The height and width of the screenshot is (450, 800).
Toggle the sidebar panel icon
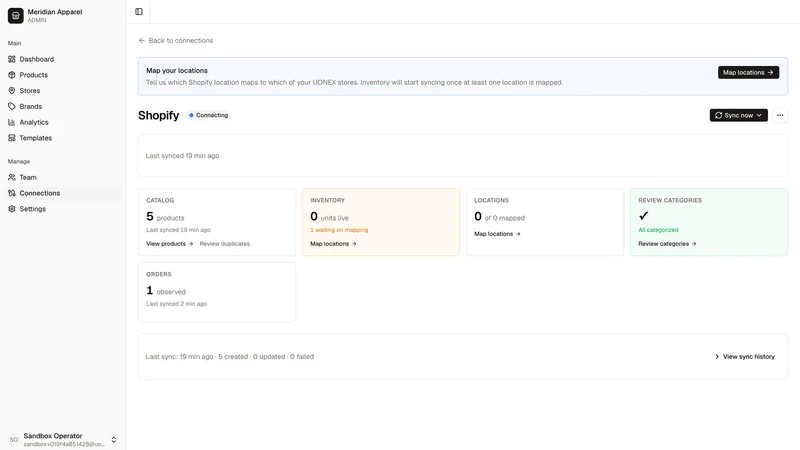139,12
